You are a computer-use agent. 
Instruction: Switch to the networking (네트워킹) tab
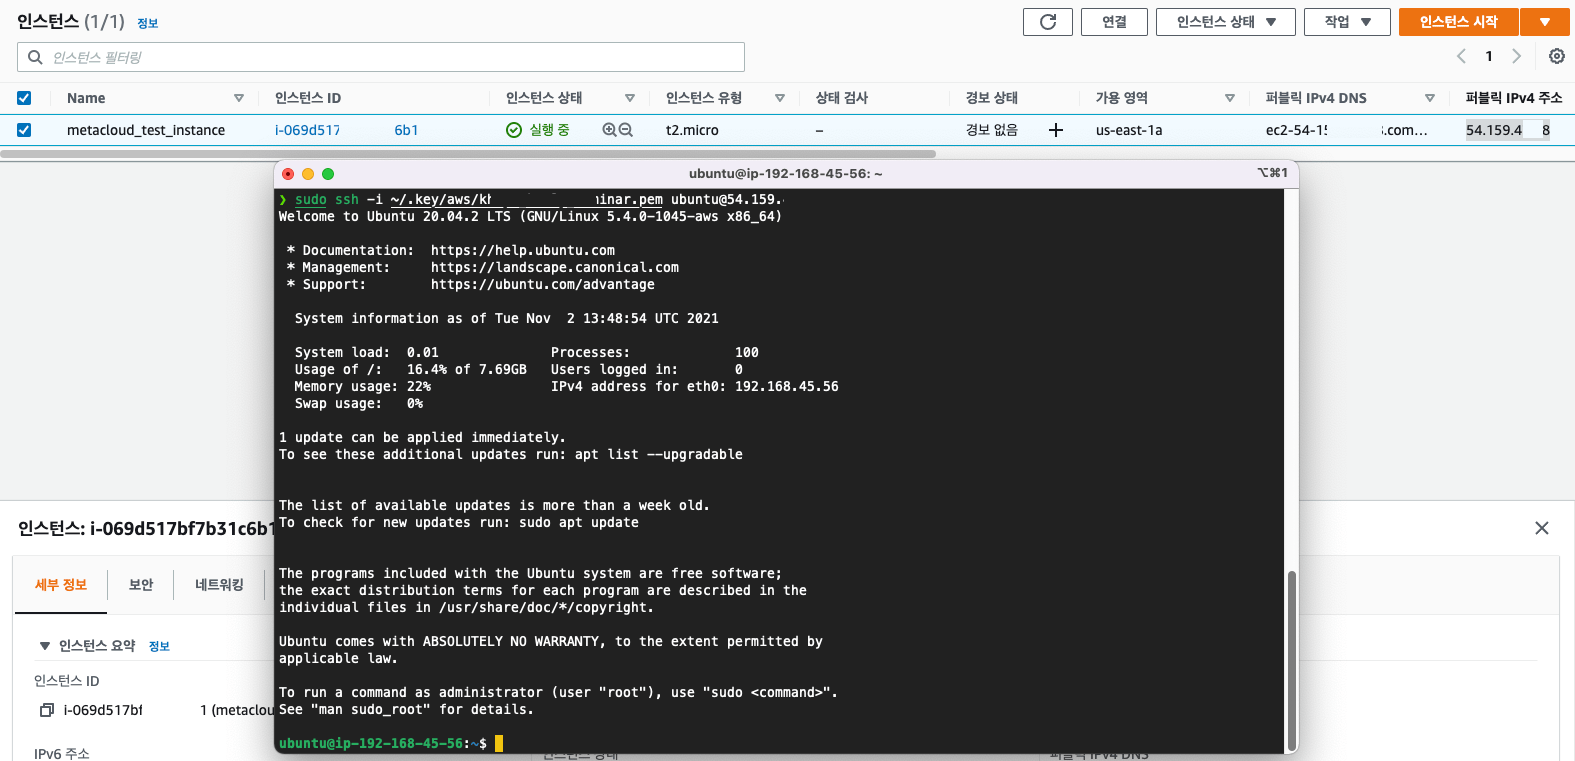pyautogui.click(x=219, y=585)
